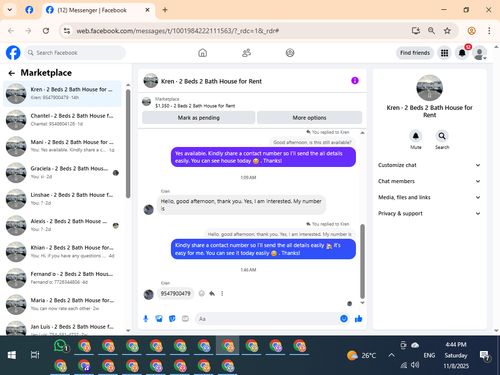Click the ENG language indicator
Screen dimensions: 500x375
click(429, 355)
